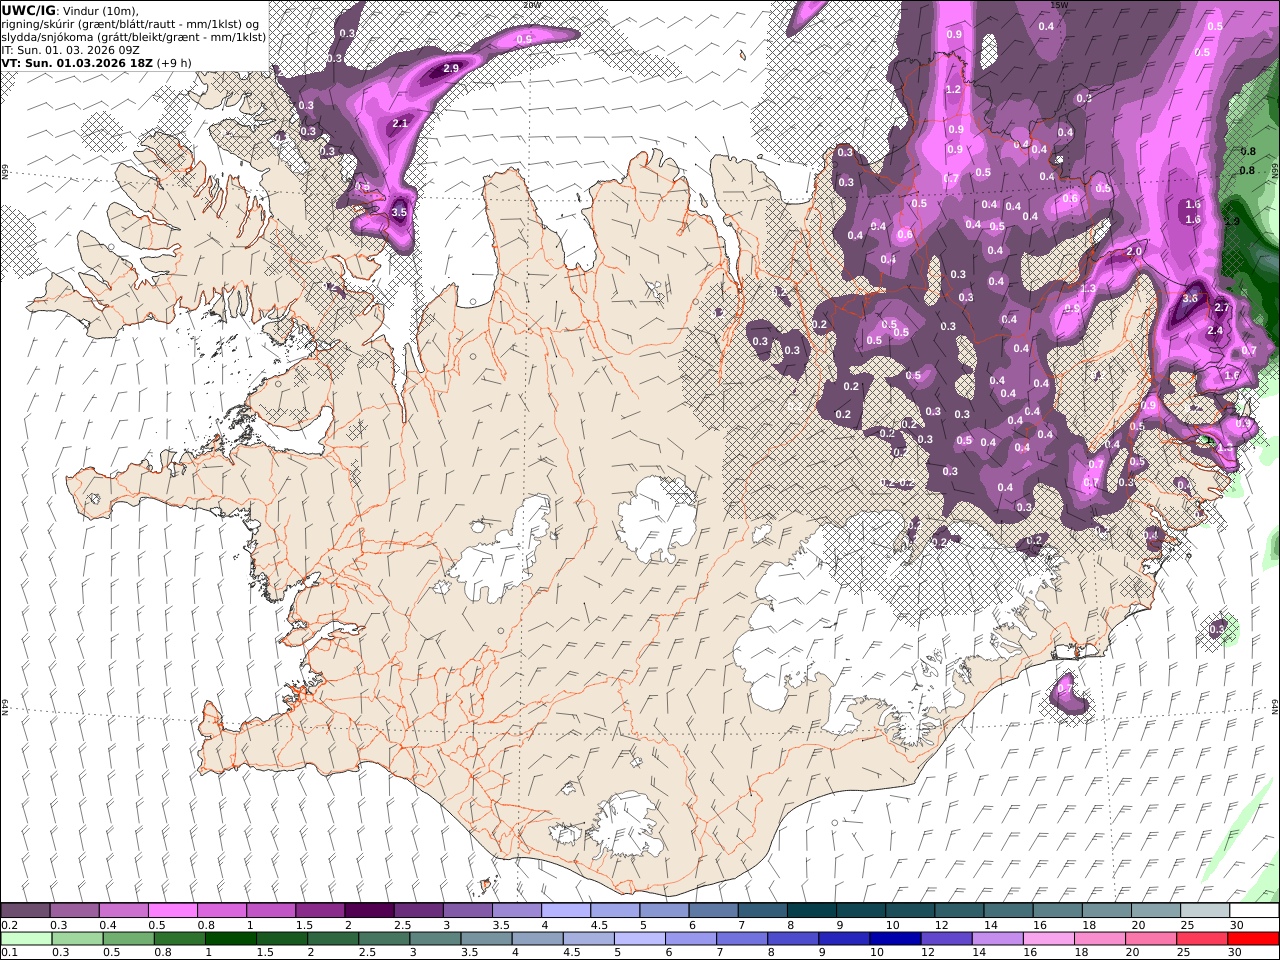
Task: Click the '2.4' precipitation value in the east
Action: 1215,331
